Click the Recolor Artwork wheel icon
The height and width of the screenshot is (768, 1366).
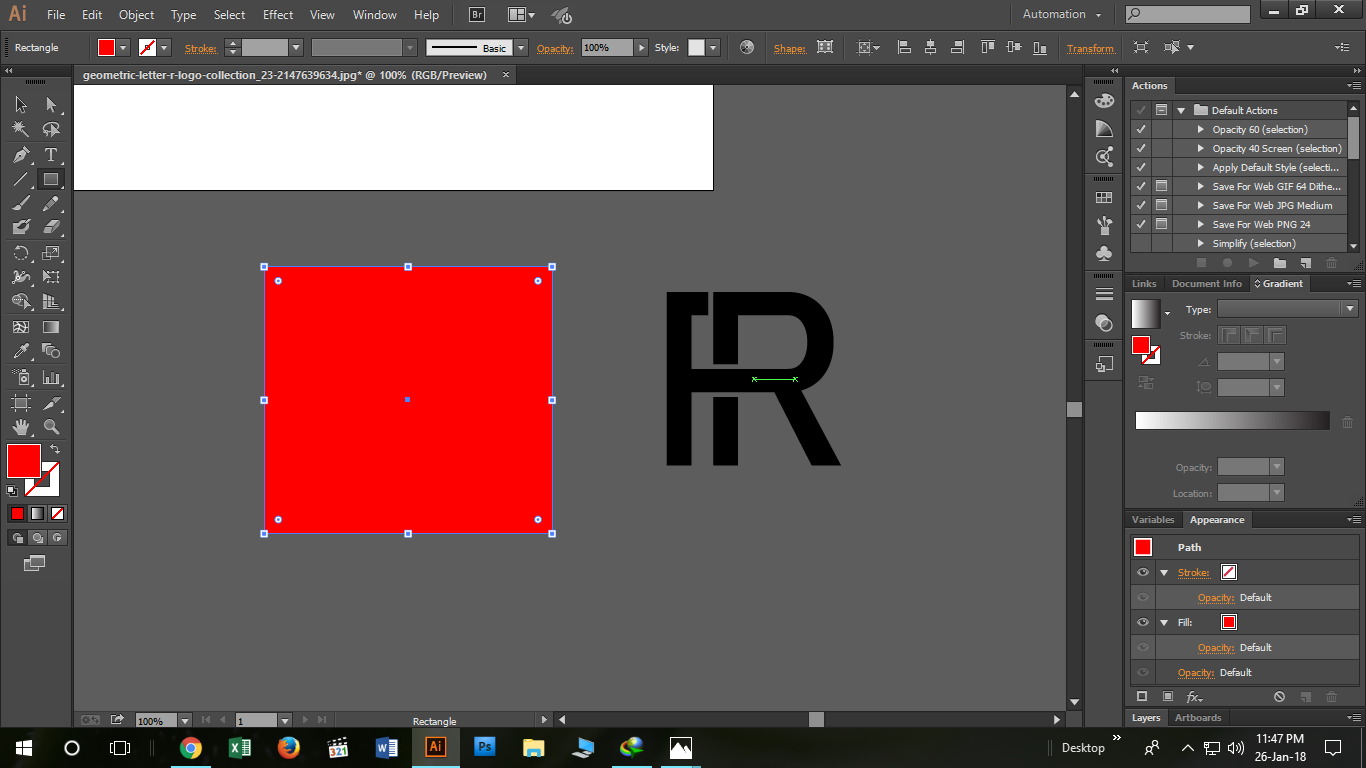pos(747,47)
